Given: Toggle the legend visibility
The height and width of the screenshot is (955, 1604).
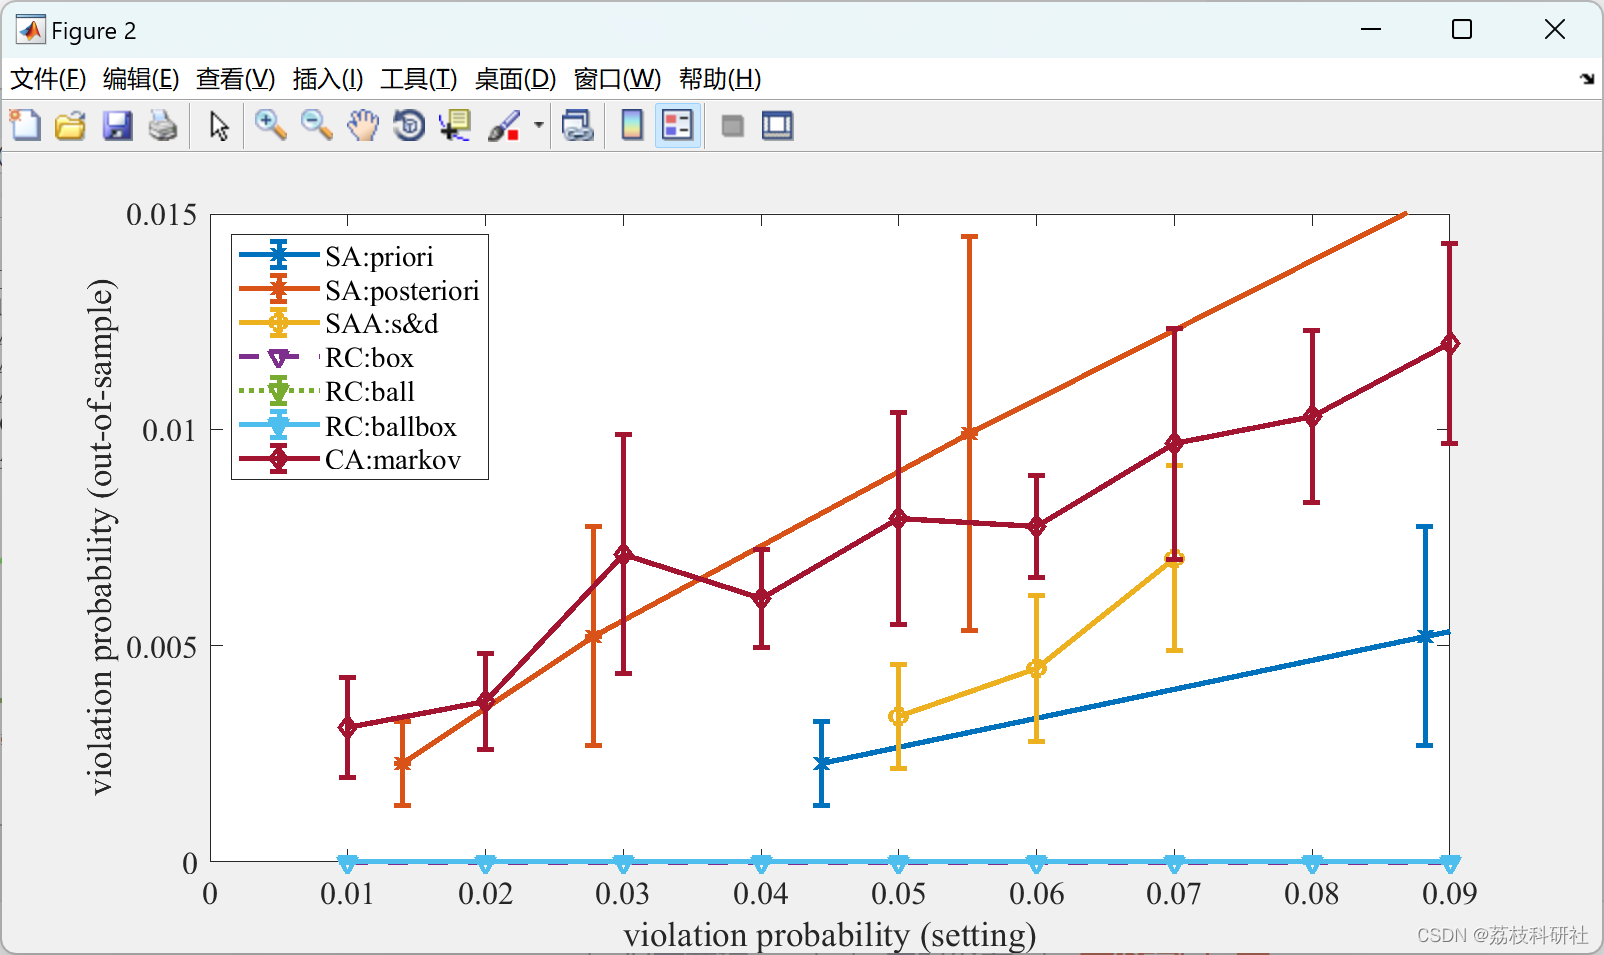Looking at the screenshot, I should 677,125.
